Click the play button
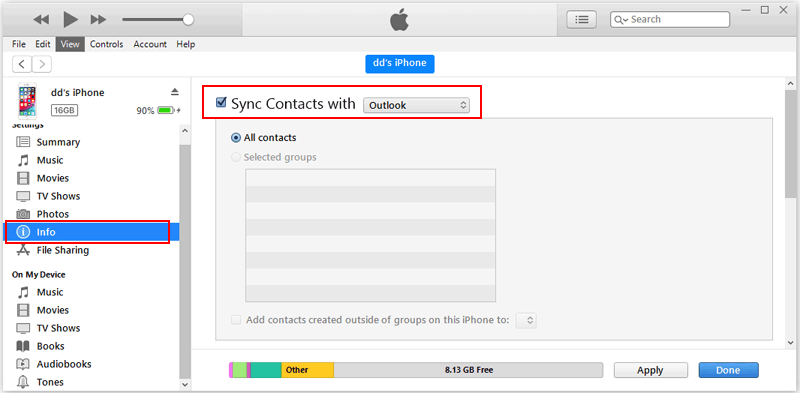Image resolution: width=800 pixels, height=393 pixels. pyautogui.click(x=70, y=19)
